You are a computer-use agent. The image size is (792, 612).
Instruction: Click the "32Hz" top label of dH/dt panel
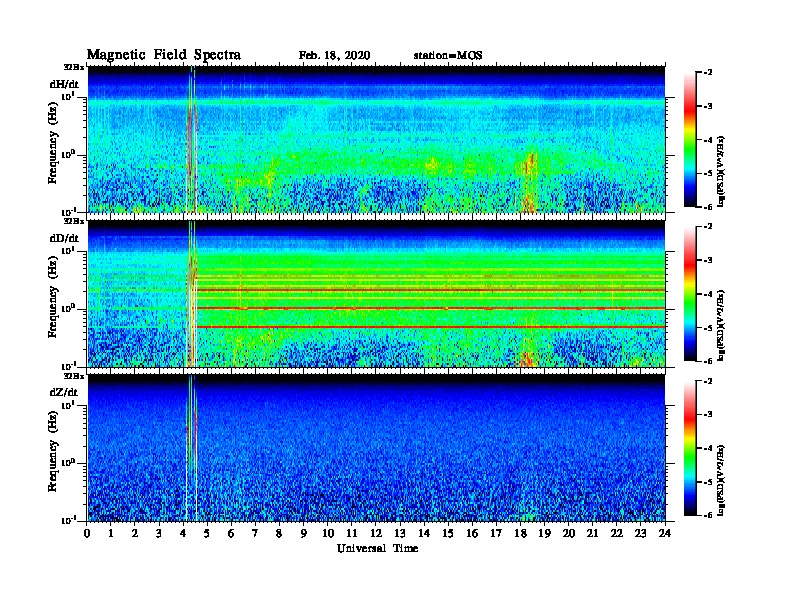pos(74,67)
